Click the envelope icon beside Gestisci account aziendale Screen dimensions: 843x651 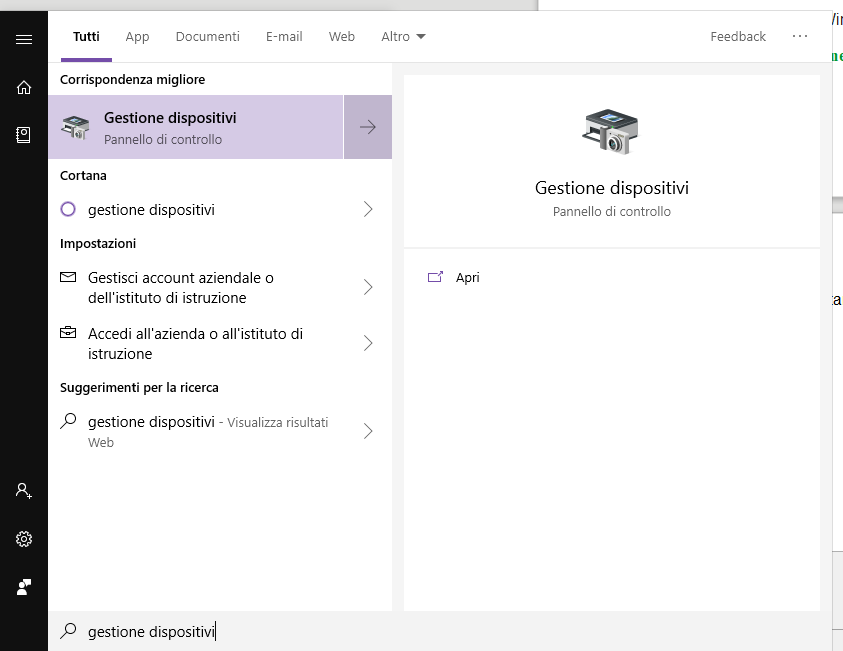[68, 277]
